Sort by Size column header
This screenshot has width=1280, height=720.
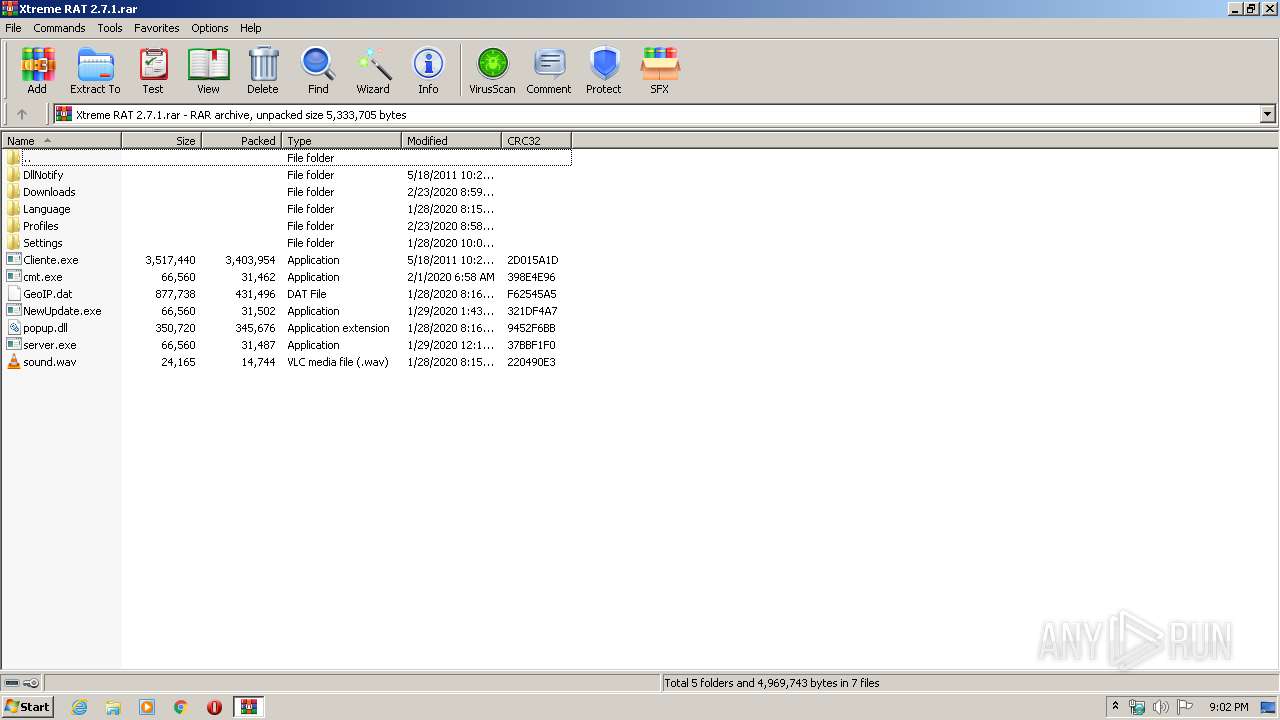162,141
